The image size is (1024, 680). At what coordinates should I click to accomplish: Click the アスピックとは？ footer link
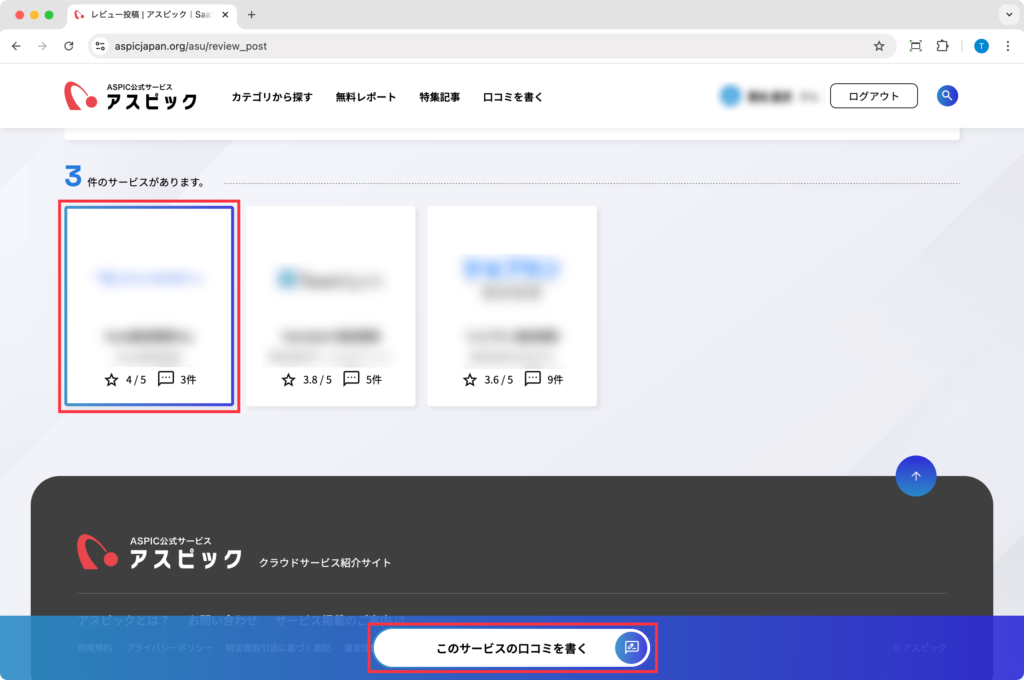(123, 620)
